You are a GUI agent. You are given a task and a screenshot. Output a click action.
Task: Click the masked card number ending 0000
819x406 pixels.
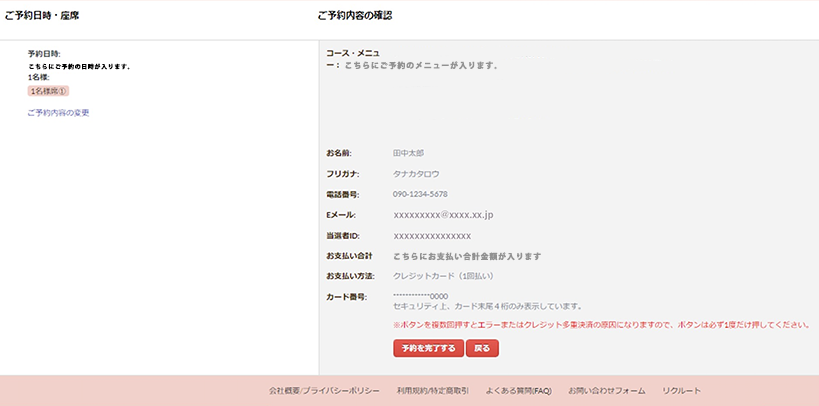420,296
